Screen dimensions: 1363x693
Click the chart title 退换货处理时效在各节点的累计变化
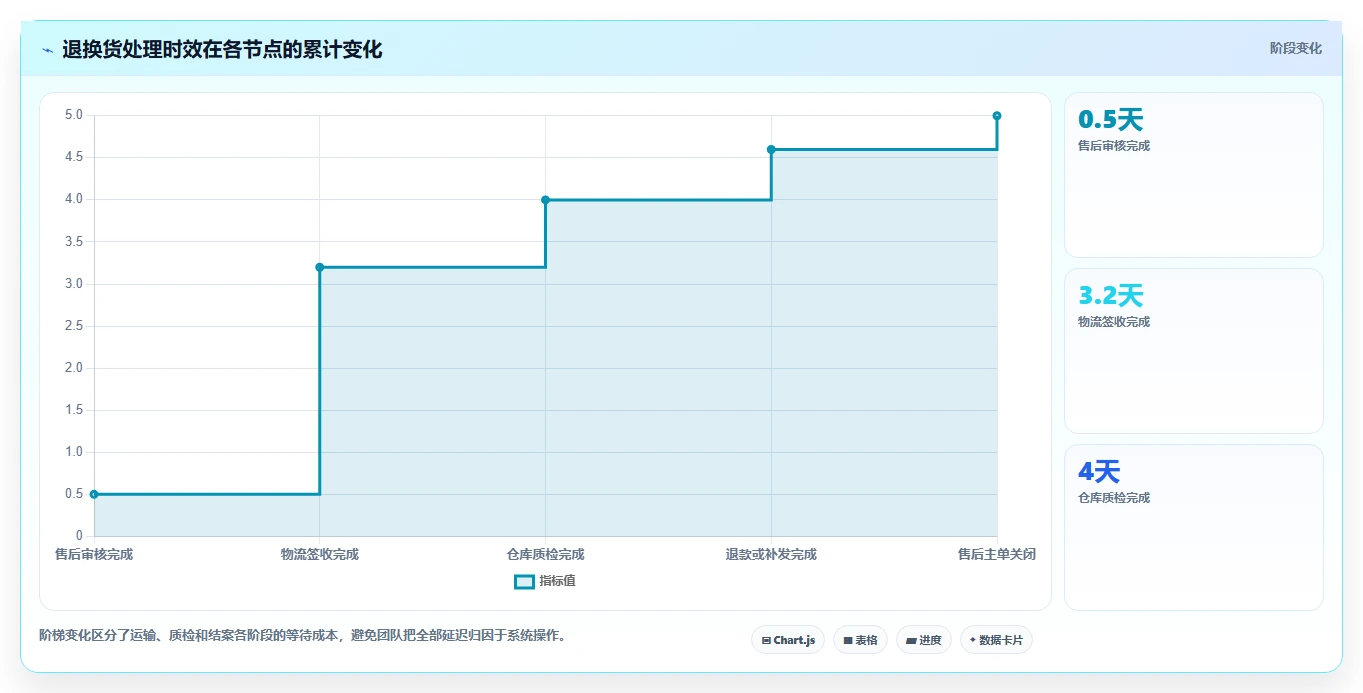pos(222,50)
